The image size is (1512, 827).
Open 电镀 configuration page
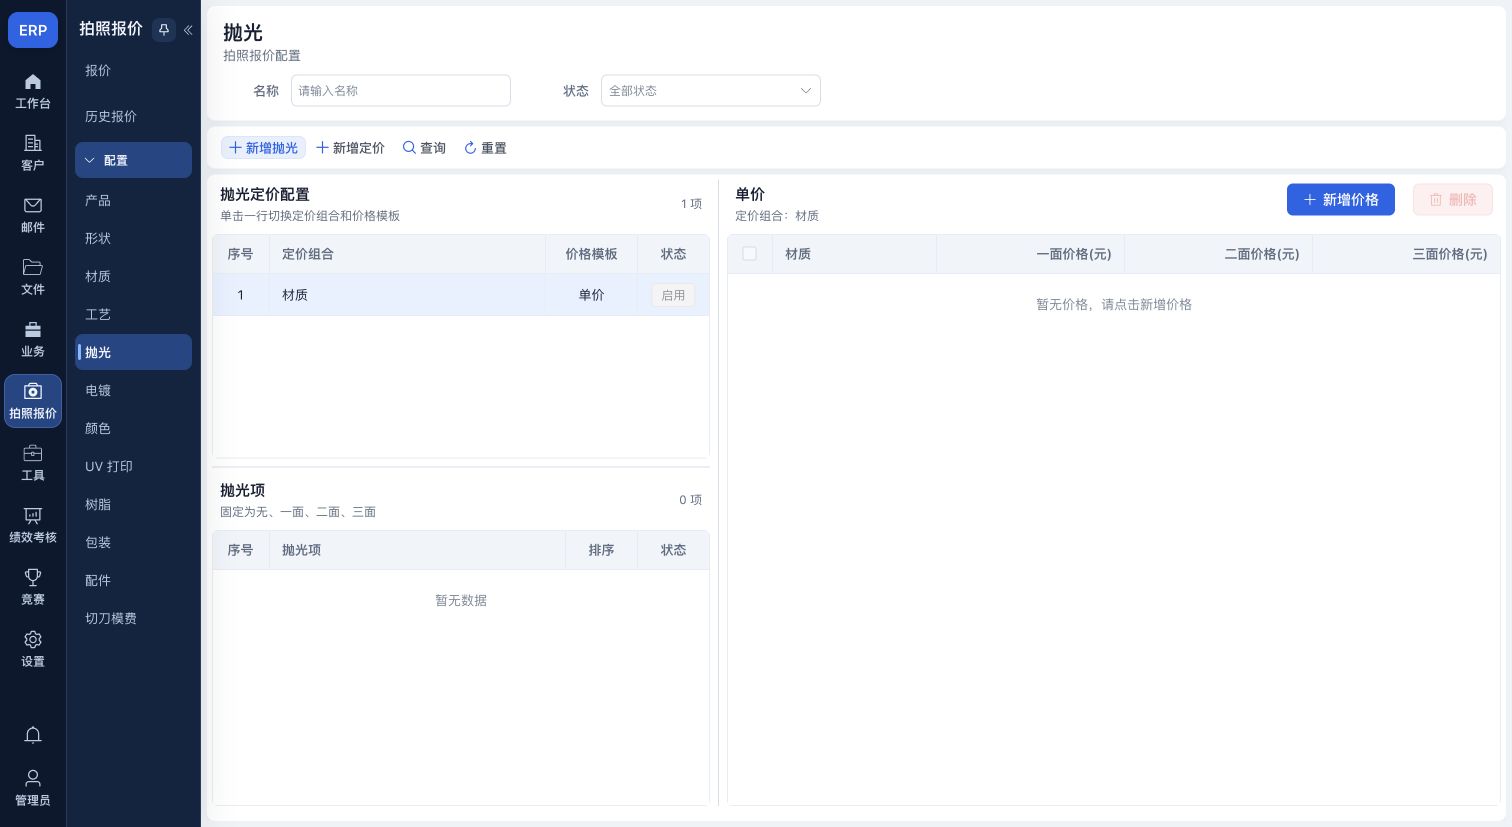(133, 390)
